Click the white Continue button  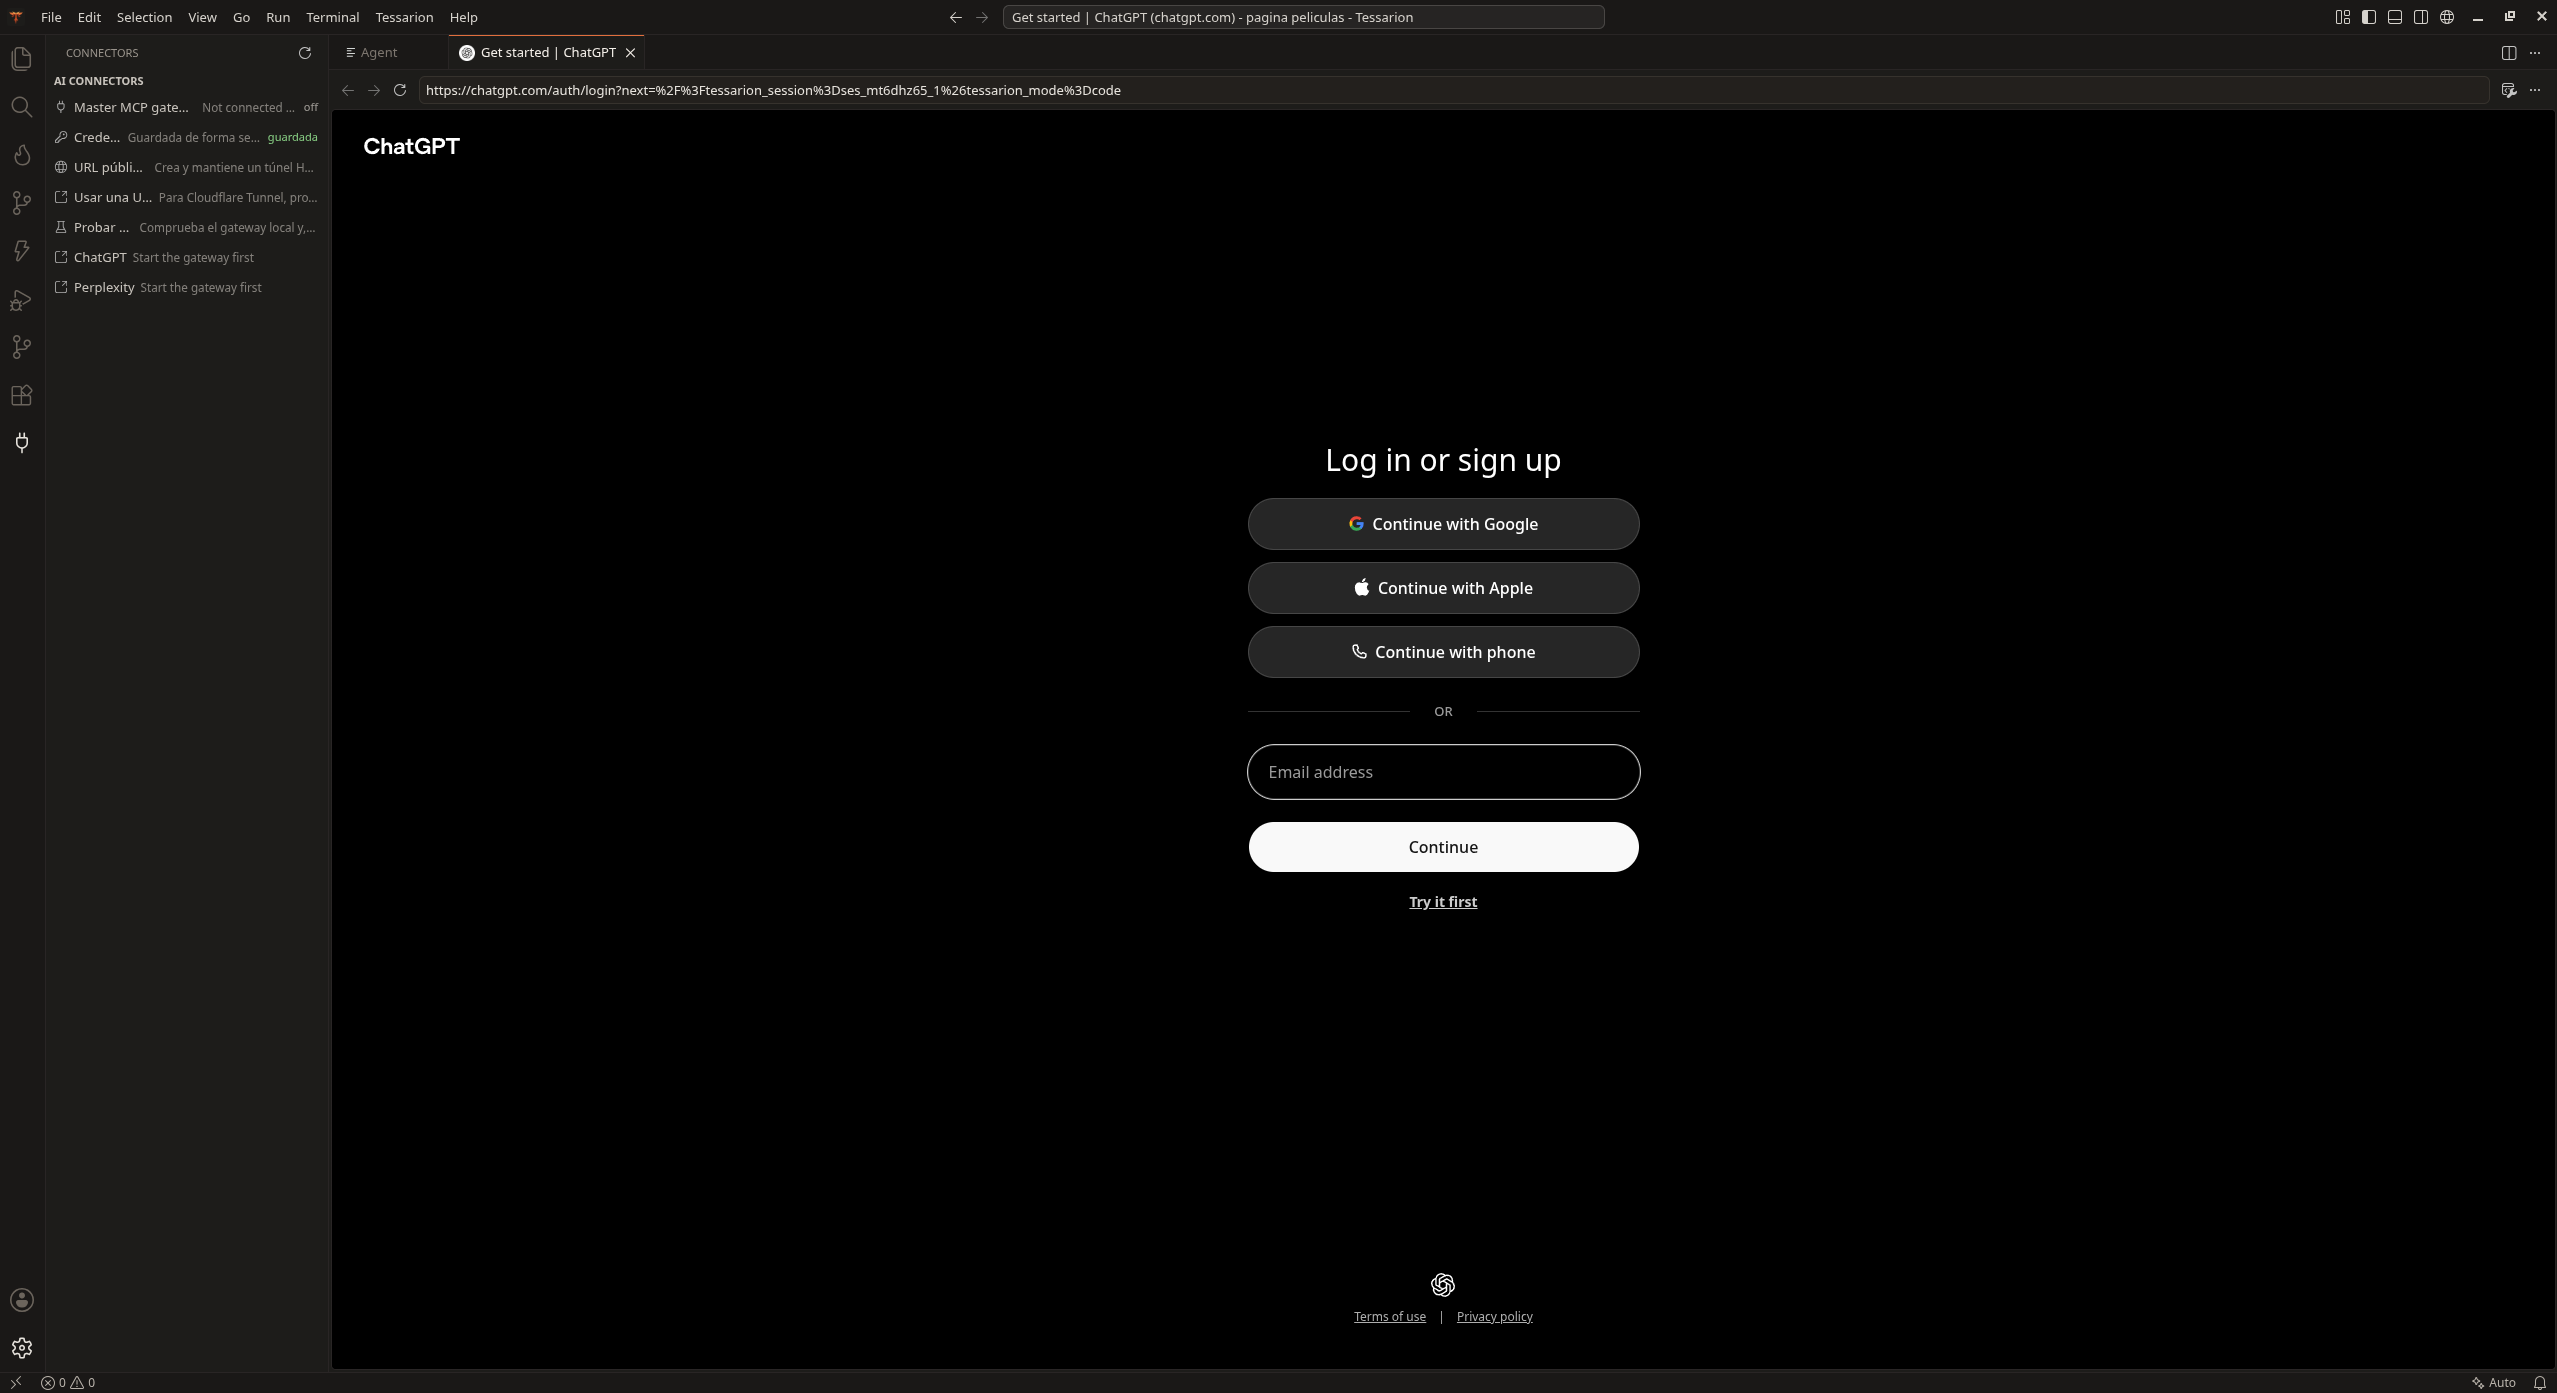(1443, 847)
